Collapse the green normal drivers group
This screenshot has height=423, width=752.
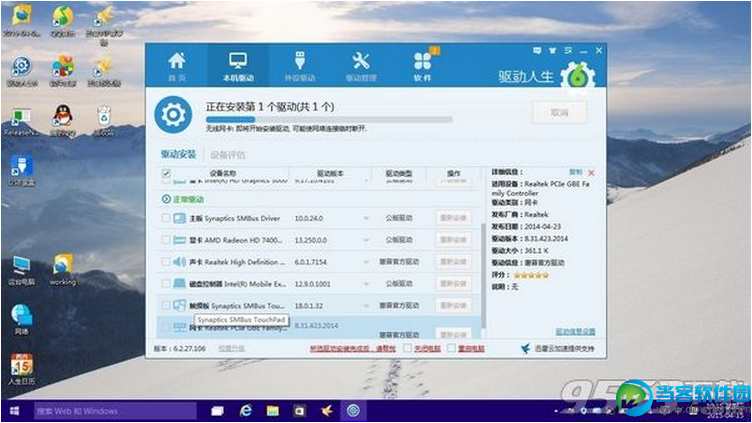pos(166,199)
